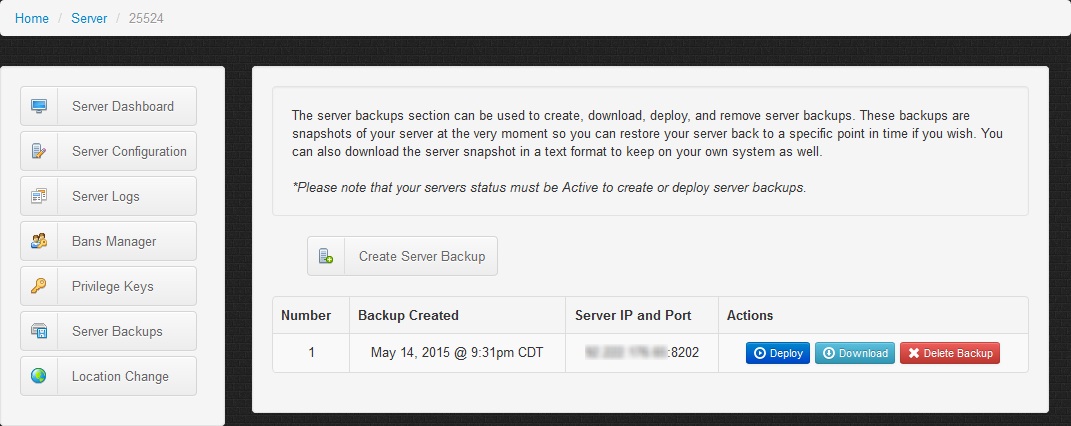Deploy backup number 1
The width and height of the screenshot is (1071, 426).
point(777,353)
